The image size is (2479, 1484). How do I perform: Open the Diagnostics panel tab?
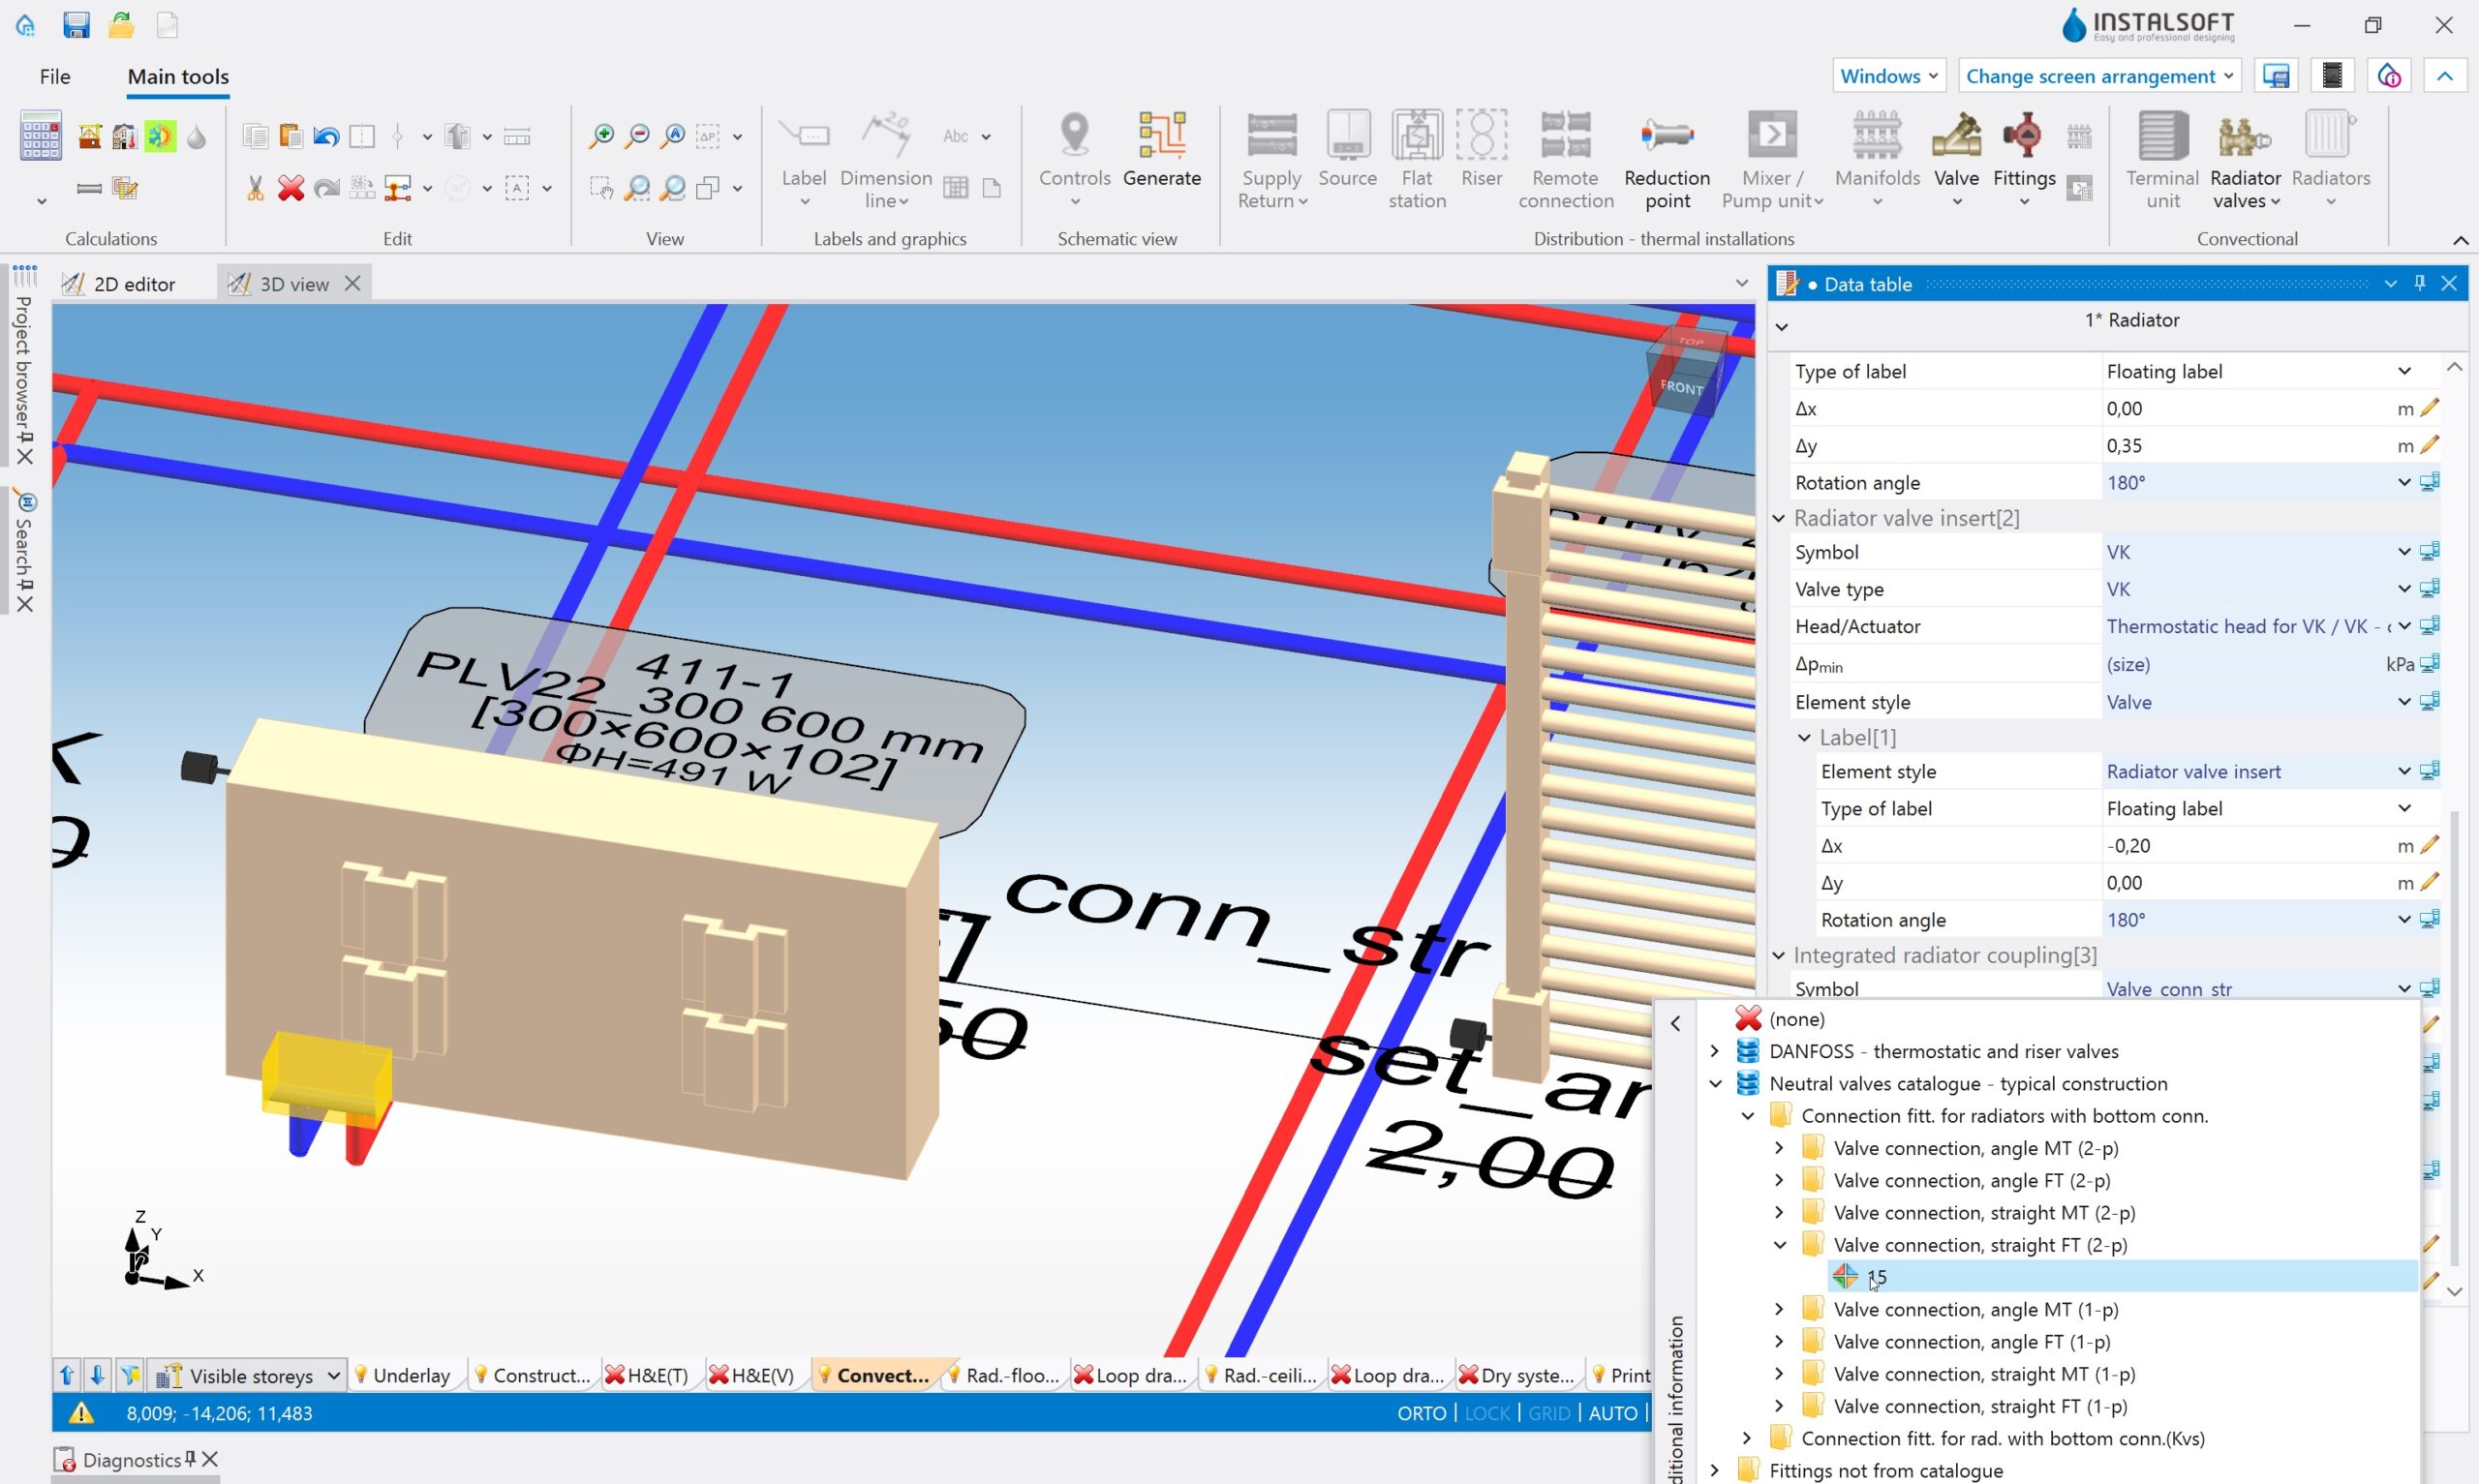(x=120, y=1460)
